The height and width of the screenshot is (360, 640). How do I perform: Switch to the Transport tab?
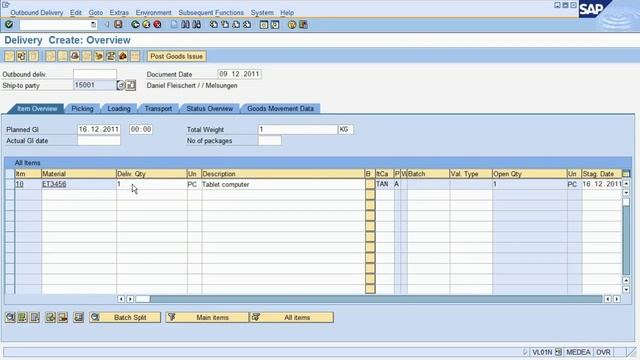(158, 109)
